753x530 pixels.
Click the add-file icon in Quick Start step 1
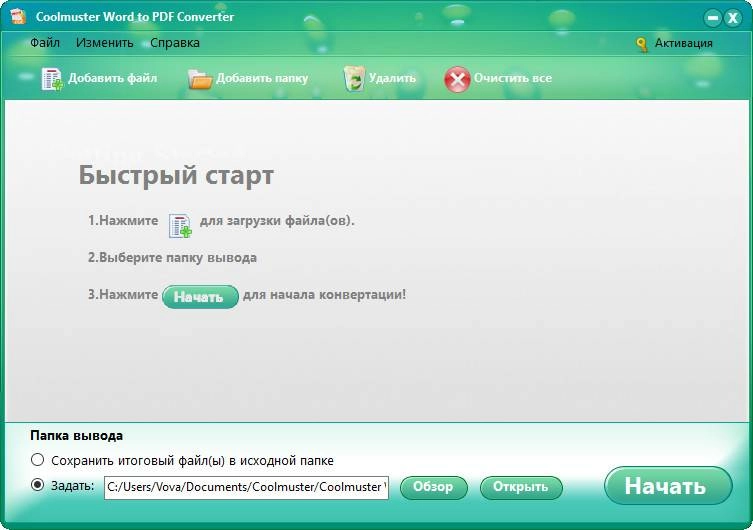180,226
